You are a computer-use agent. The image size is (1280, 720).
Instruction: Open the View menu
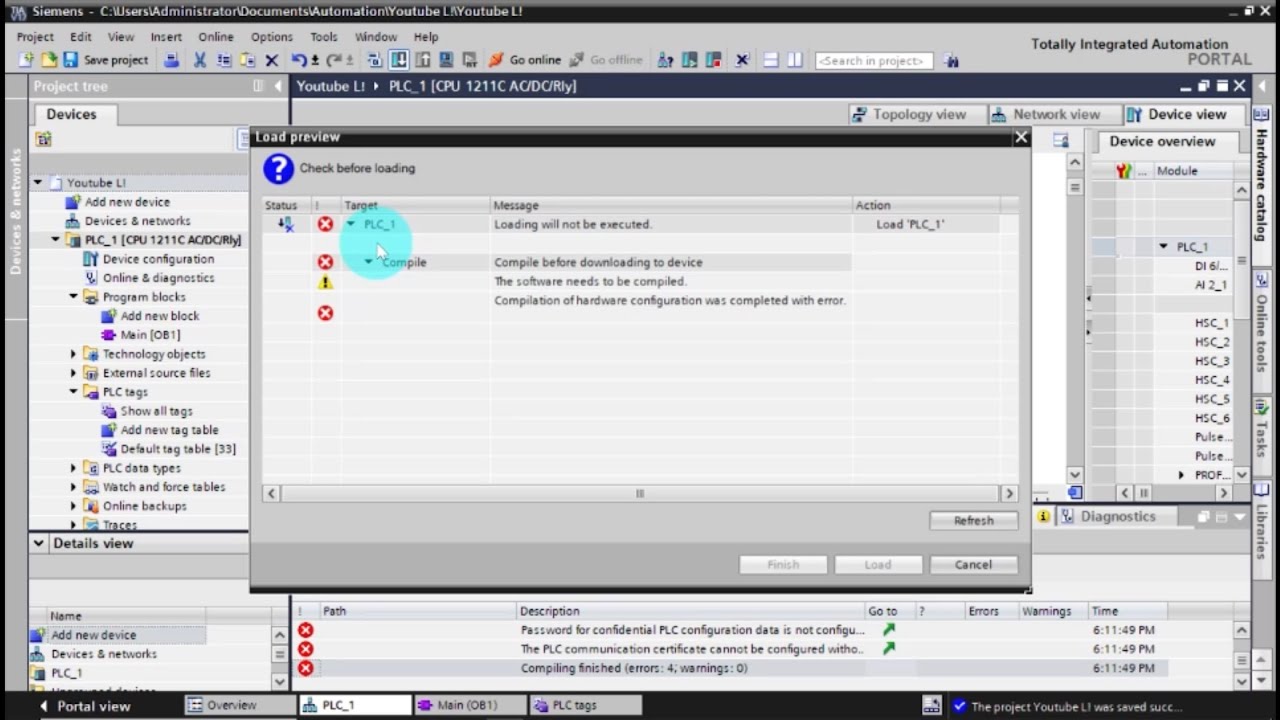tap(121, 37)
